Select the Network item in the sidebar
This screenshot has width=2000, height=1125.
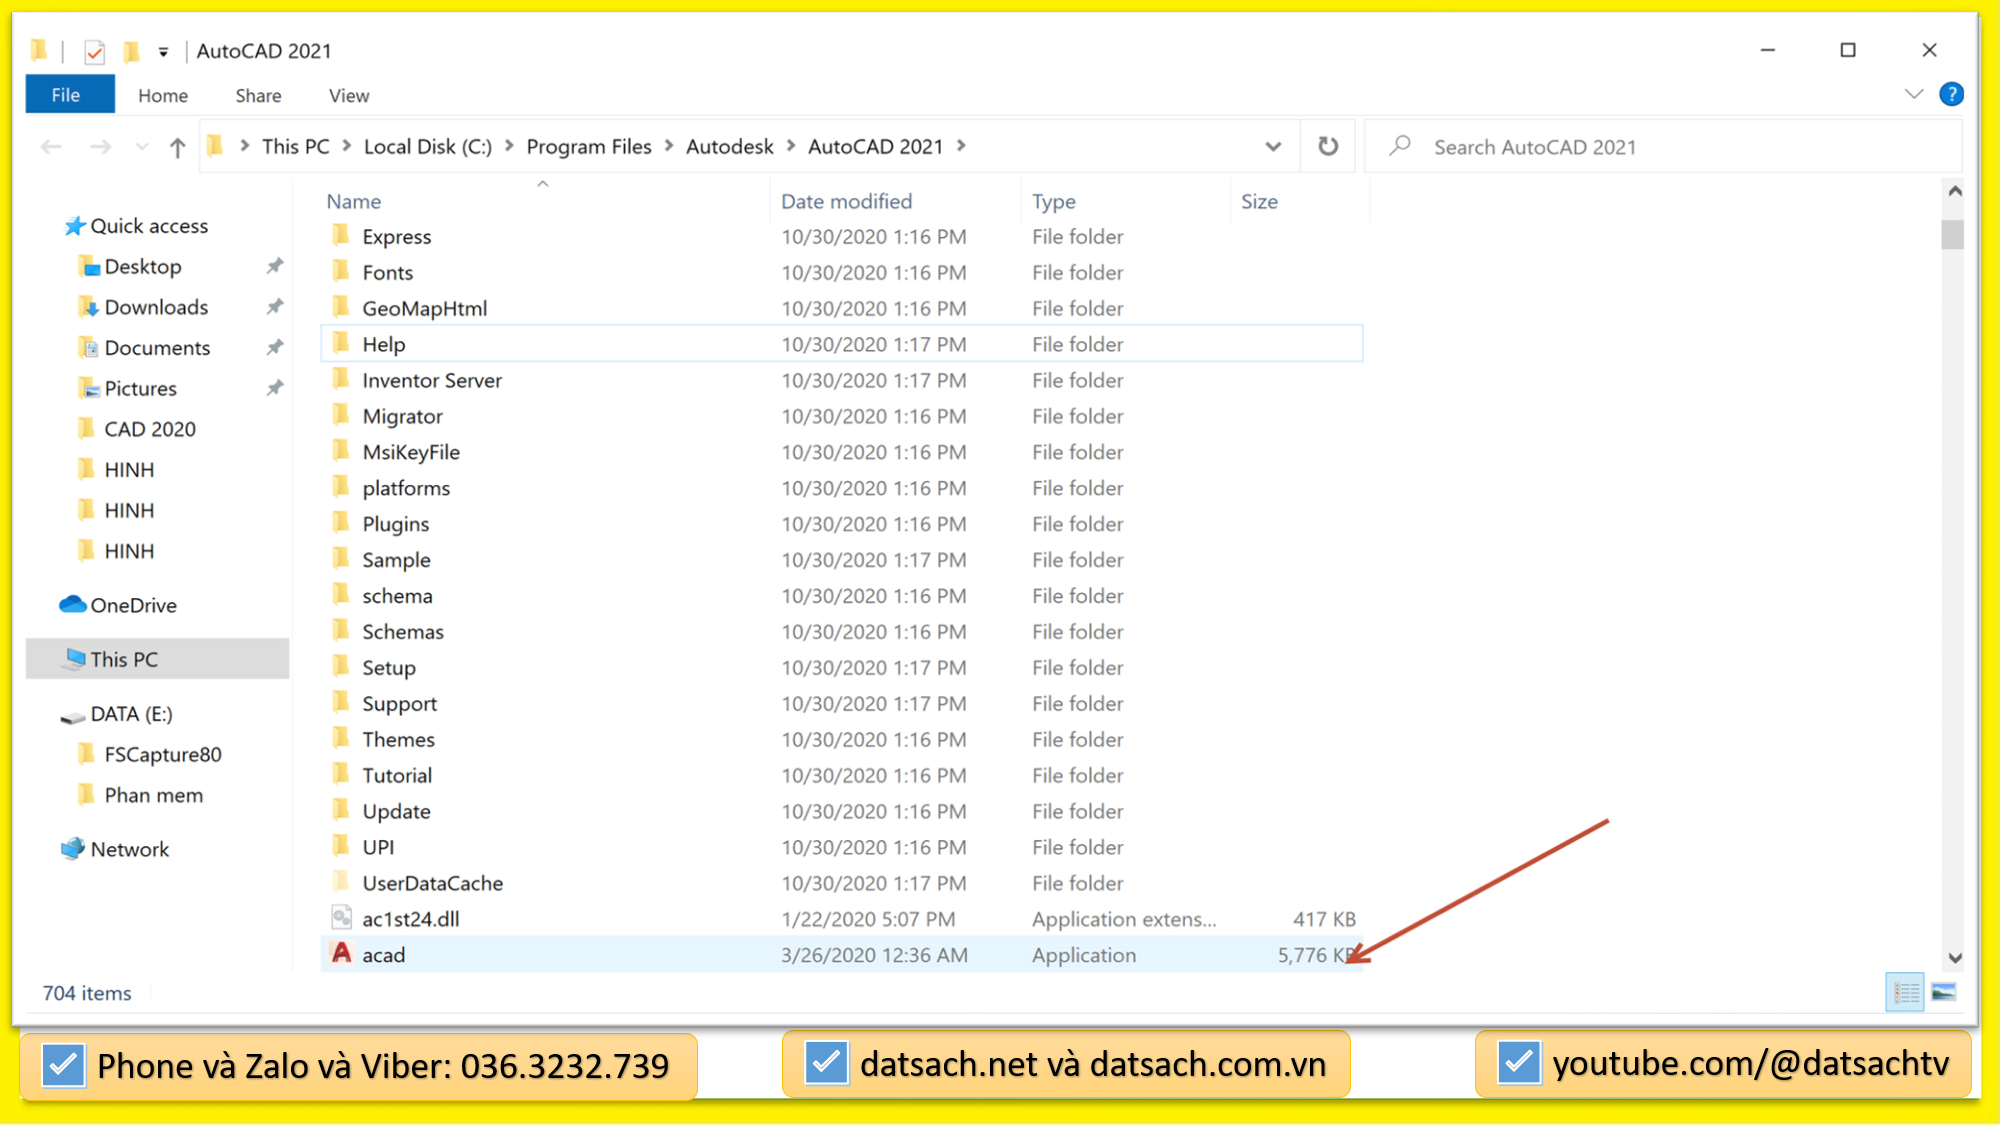[128, 848]
